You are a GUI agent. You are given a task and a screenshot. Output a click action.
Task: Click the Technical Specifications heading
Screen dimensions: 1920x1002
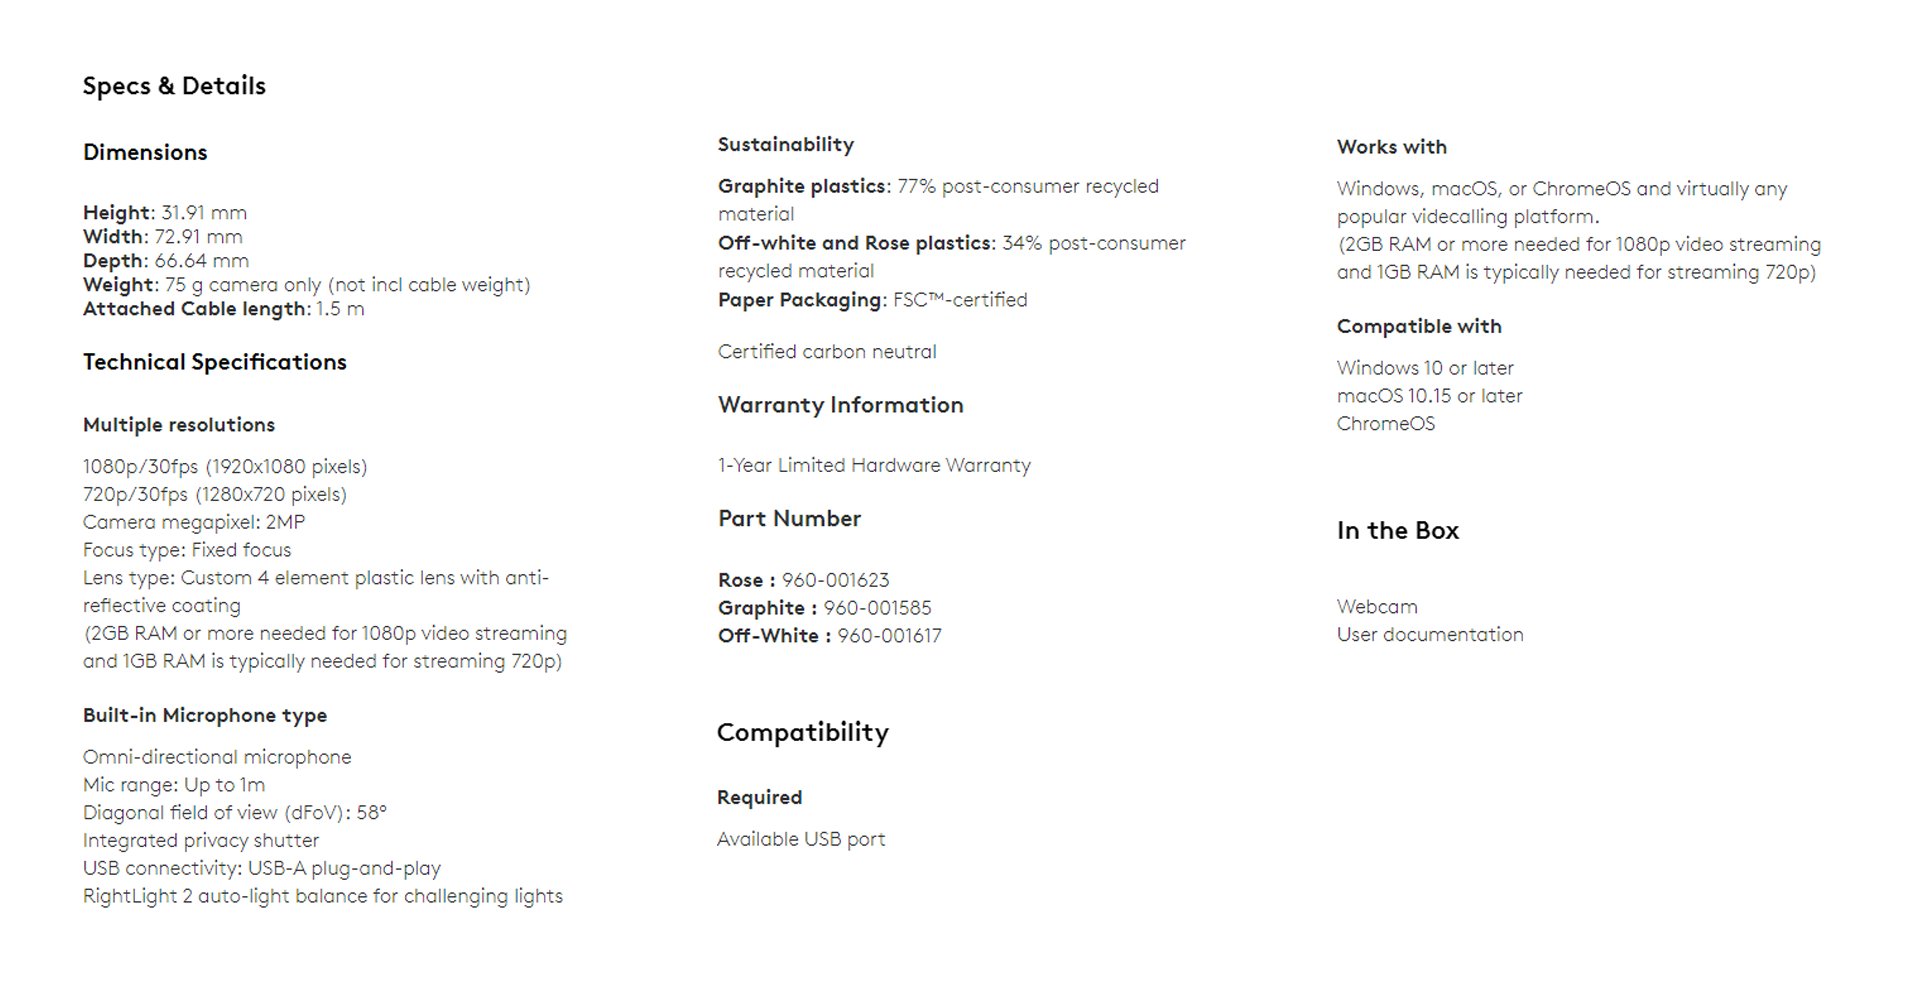[x=215, y=362]
